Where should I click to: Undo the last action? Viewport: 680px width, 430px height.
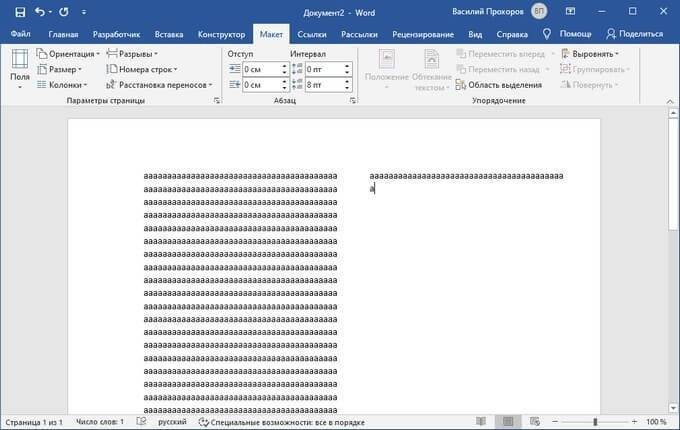[39, 12]
